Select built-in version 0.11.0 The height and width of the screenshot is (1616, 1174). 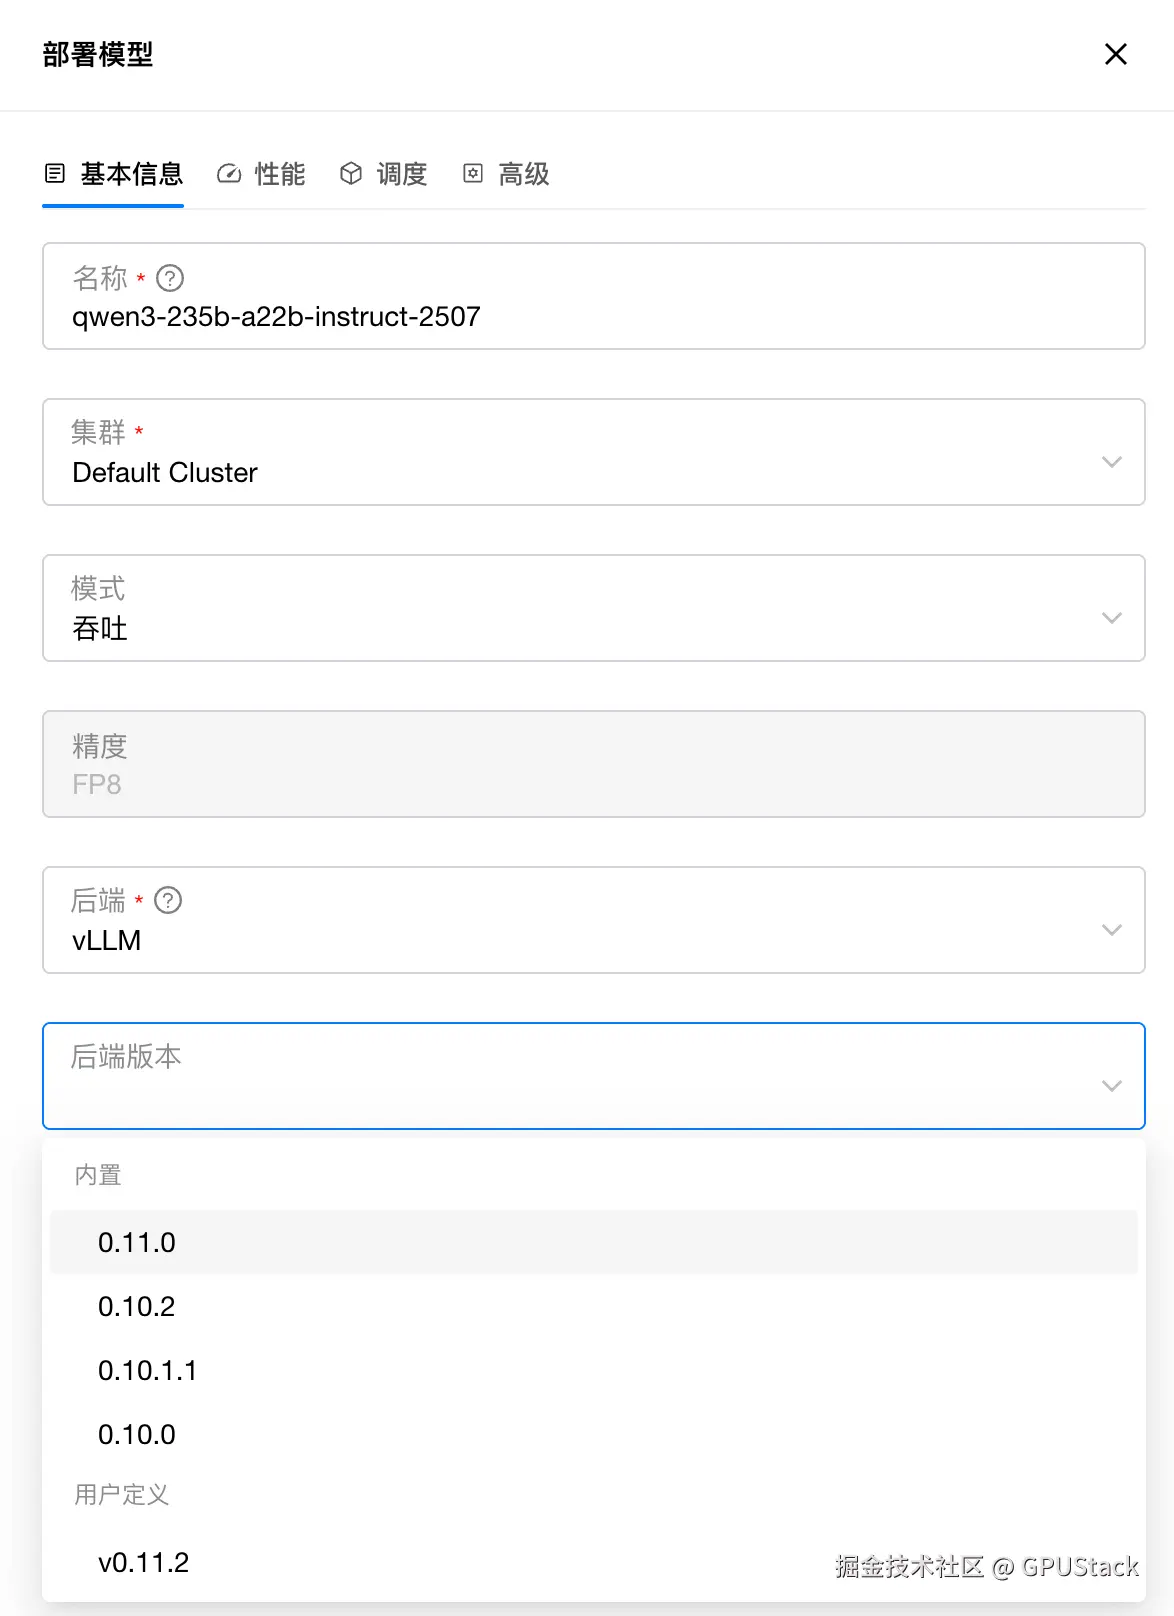coord(137,1242)
